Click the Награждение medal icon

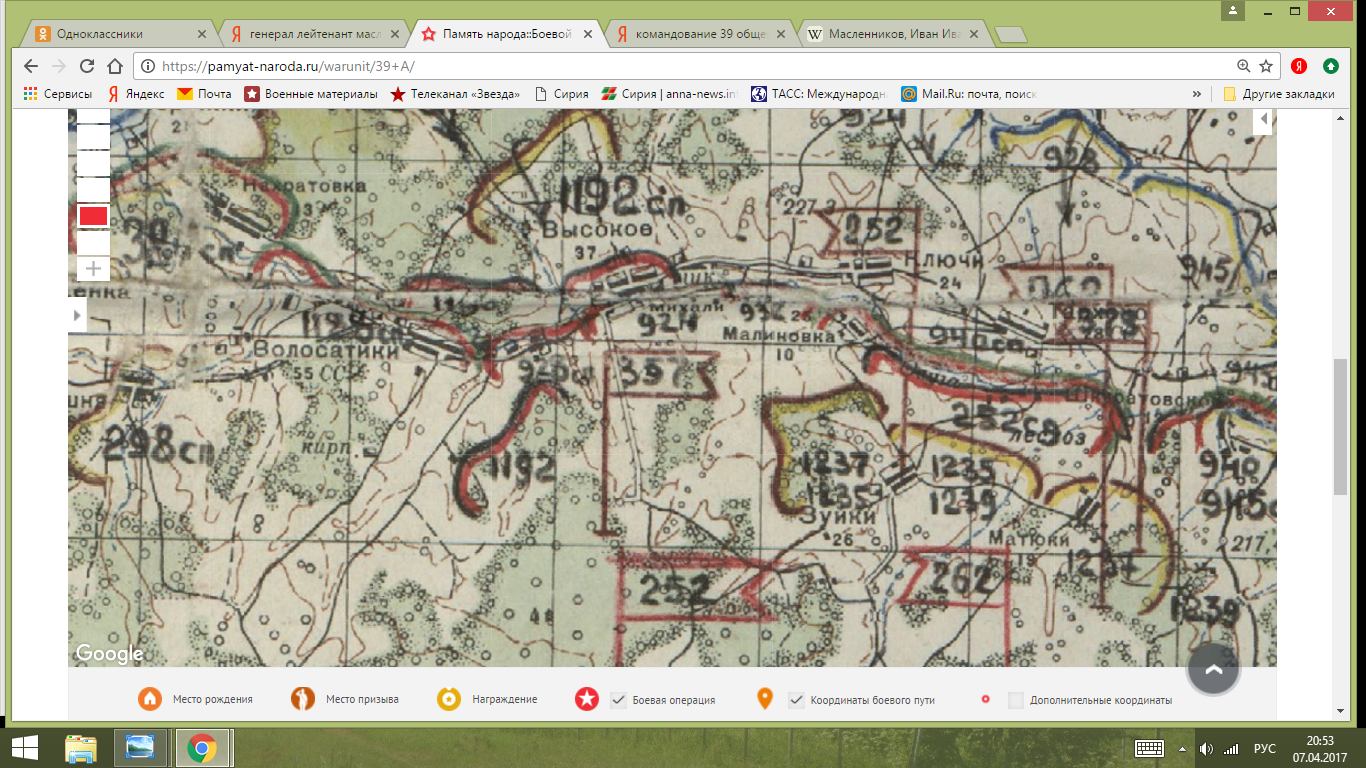(449, 699)
